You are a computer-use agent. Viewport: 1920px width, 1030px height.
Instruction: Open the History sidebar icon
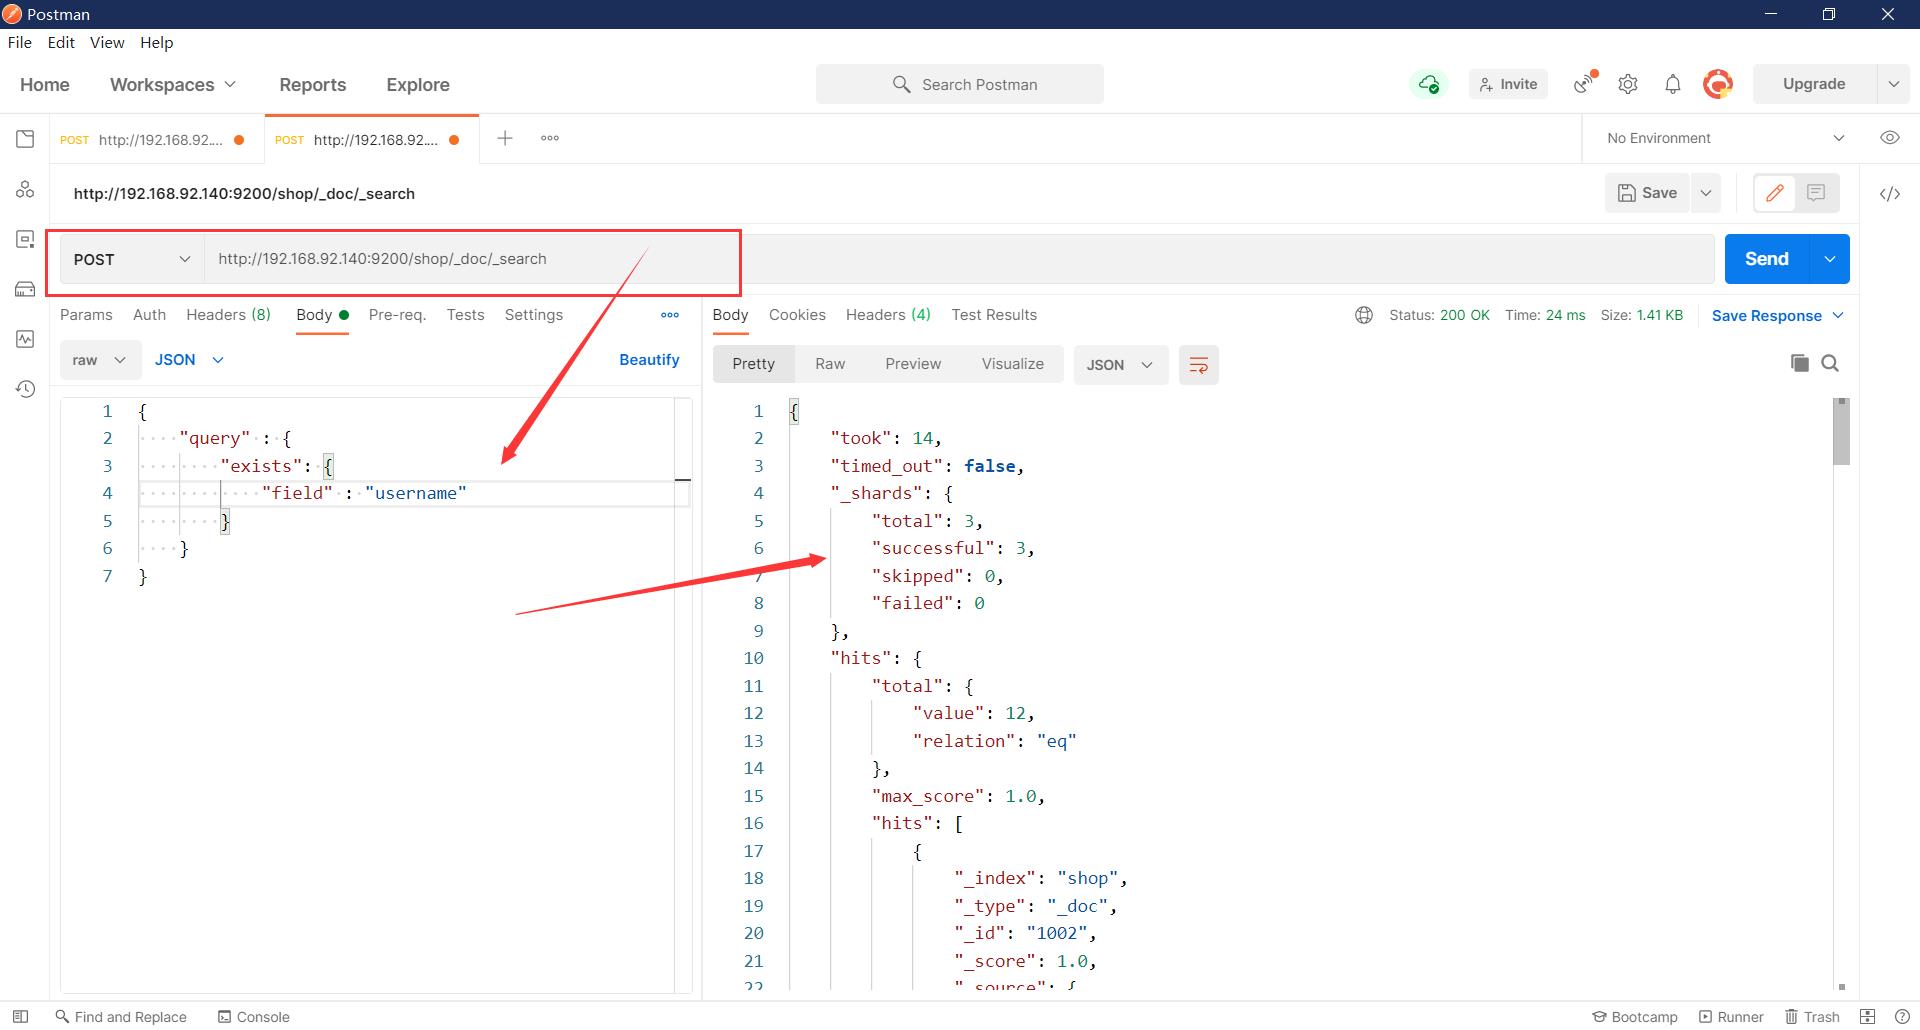click(x=25, y=389)
